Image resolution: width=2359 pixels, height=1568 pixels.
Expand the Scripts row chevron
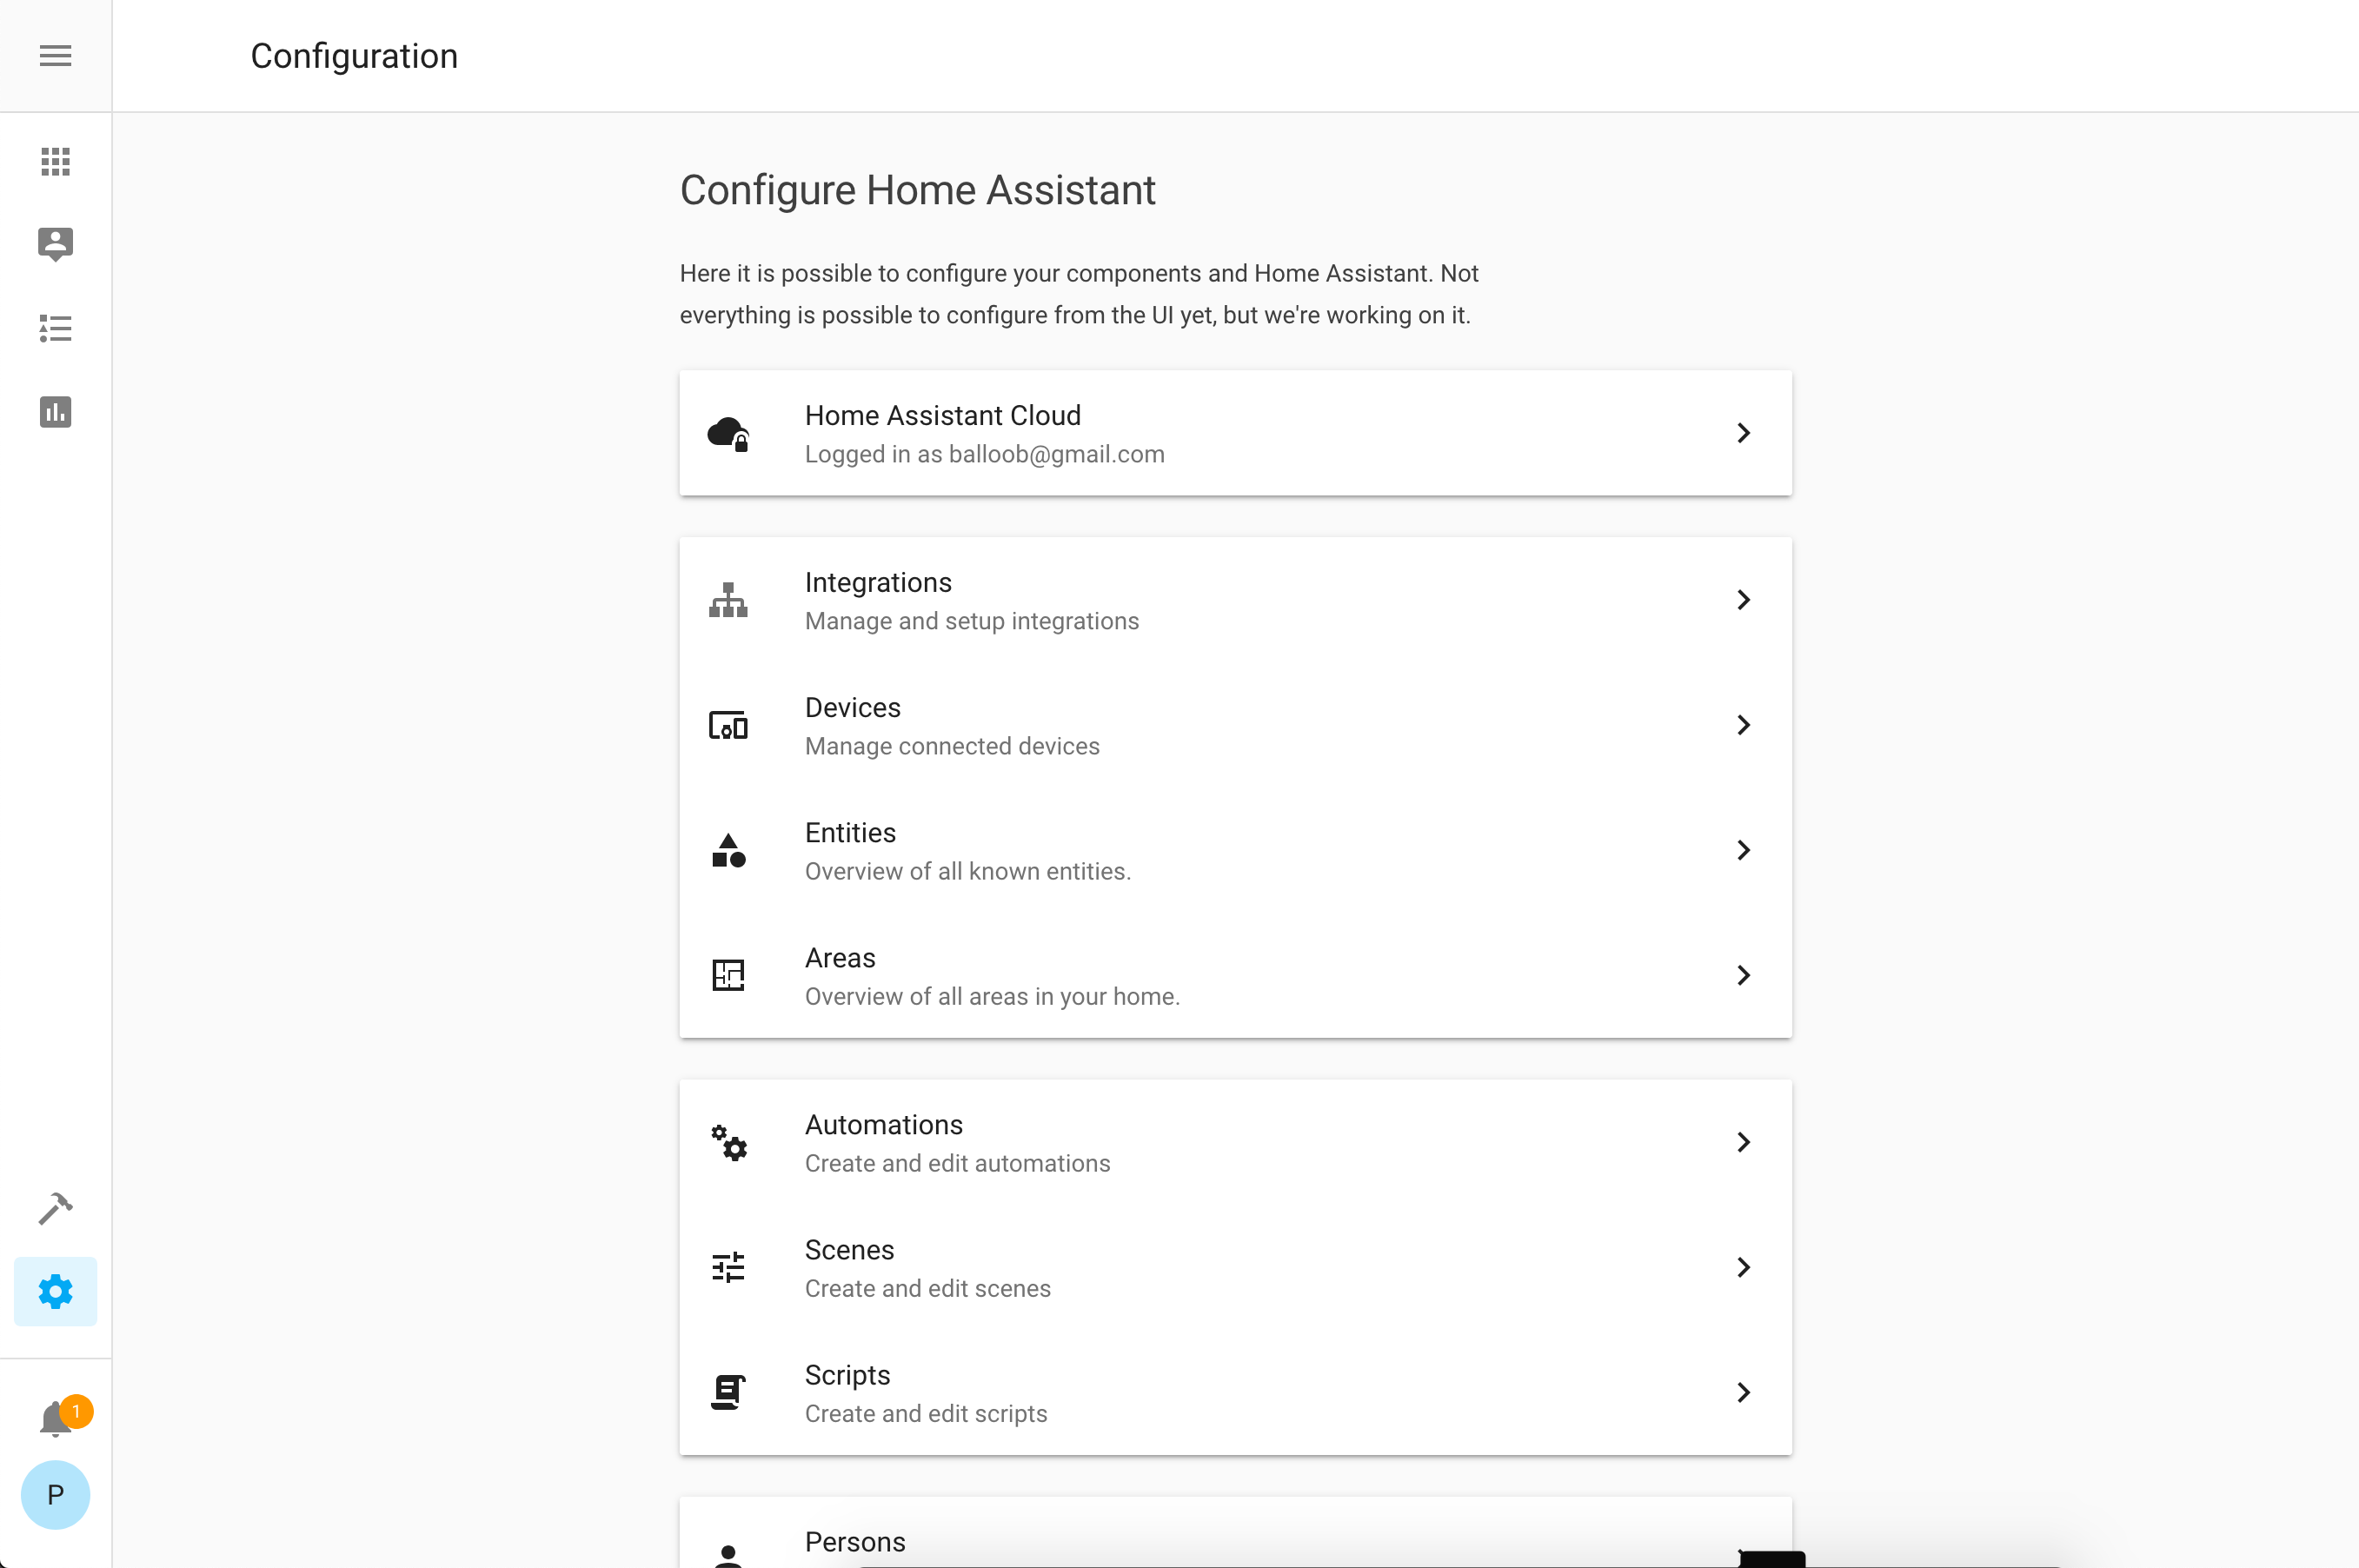[1743, 1392]
